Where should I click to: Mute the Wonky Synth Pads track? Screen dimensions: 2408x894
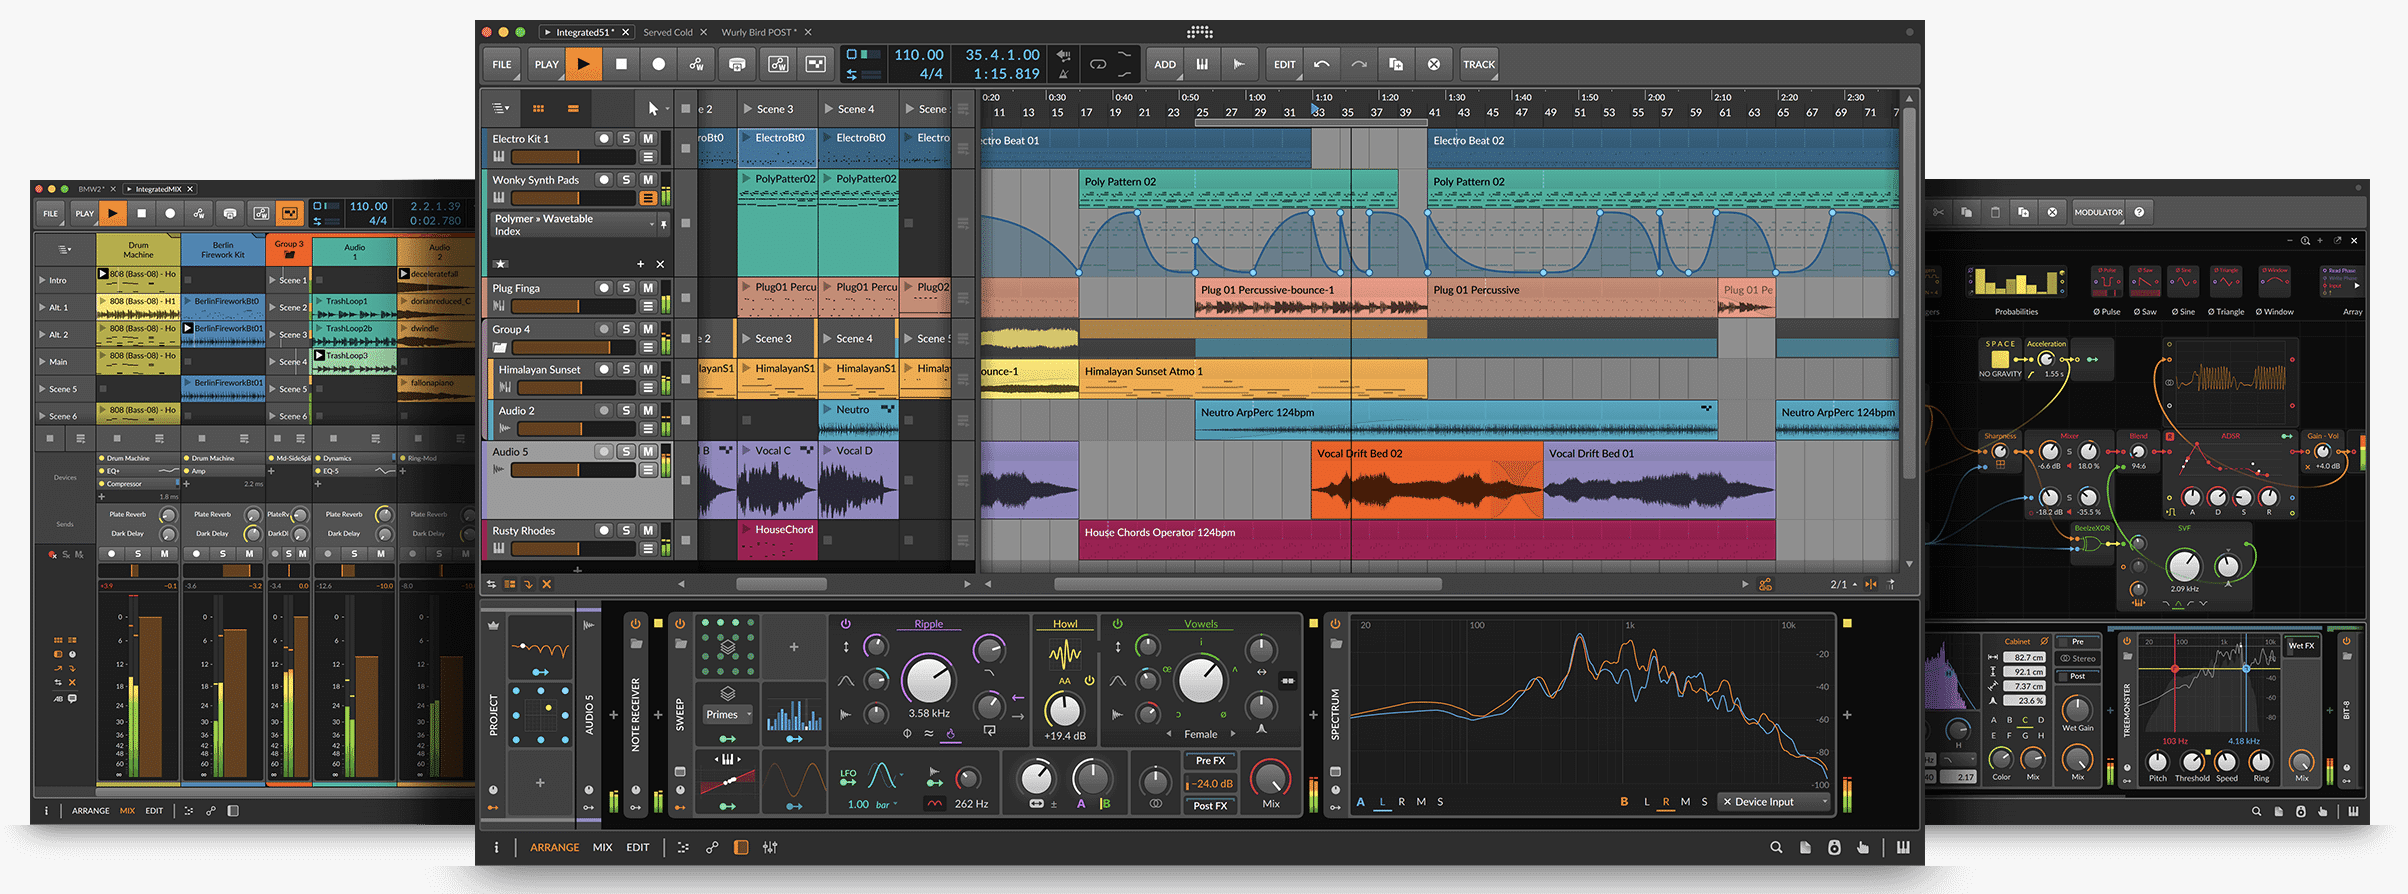tap(648, 180)
